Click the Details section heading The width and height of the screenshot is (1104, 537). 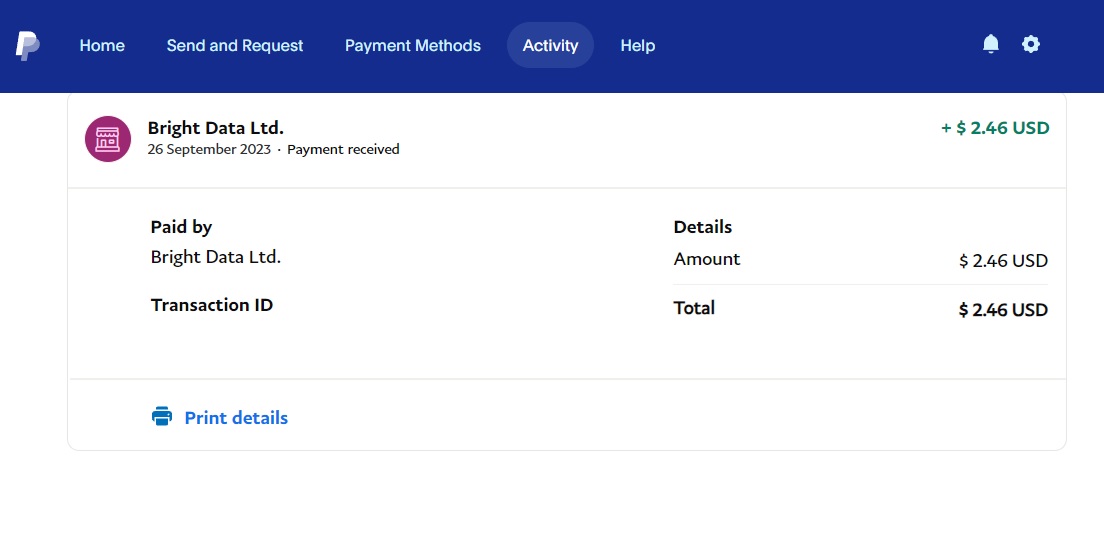[703, 227]
